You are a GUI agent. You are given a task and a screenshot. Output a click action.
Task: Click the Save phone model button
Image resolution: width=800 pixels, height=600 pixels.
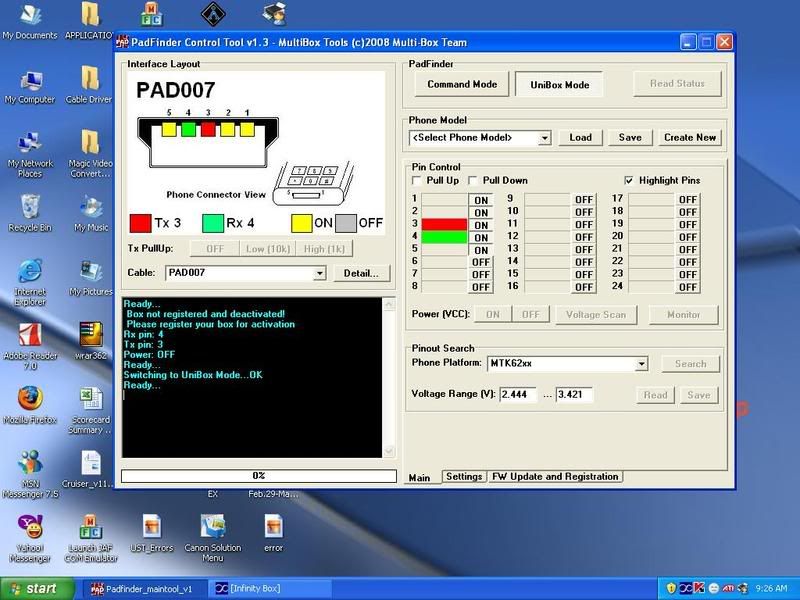coord(630,138)
